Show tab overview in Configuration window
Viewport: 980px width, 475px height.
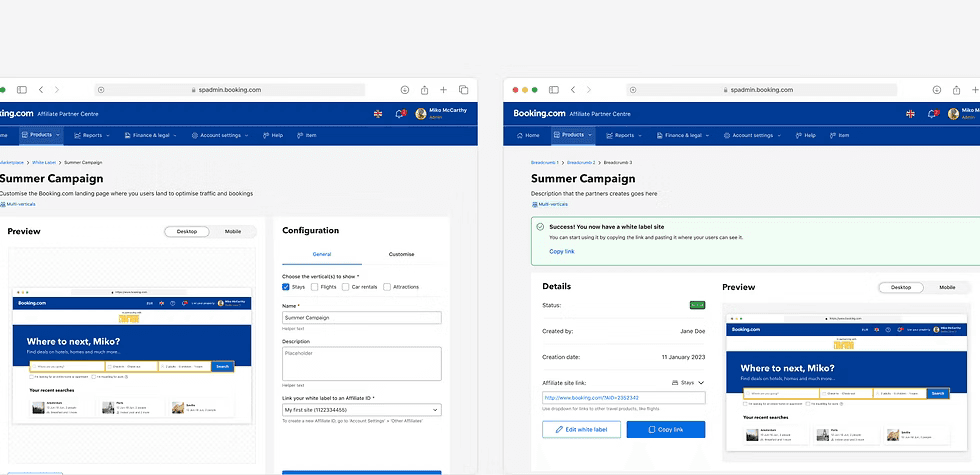(x=464, y=90)
